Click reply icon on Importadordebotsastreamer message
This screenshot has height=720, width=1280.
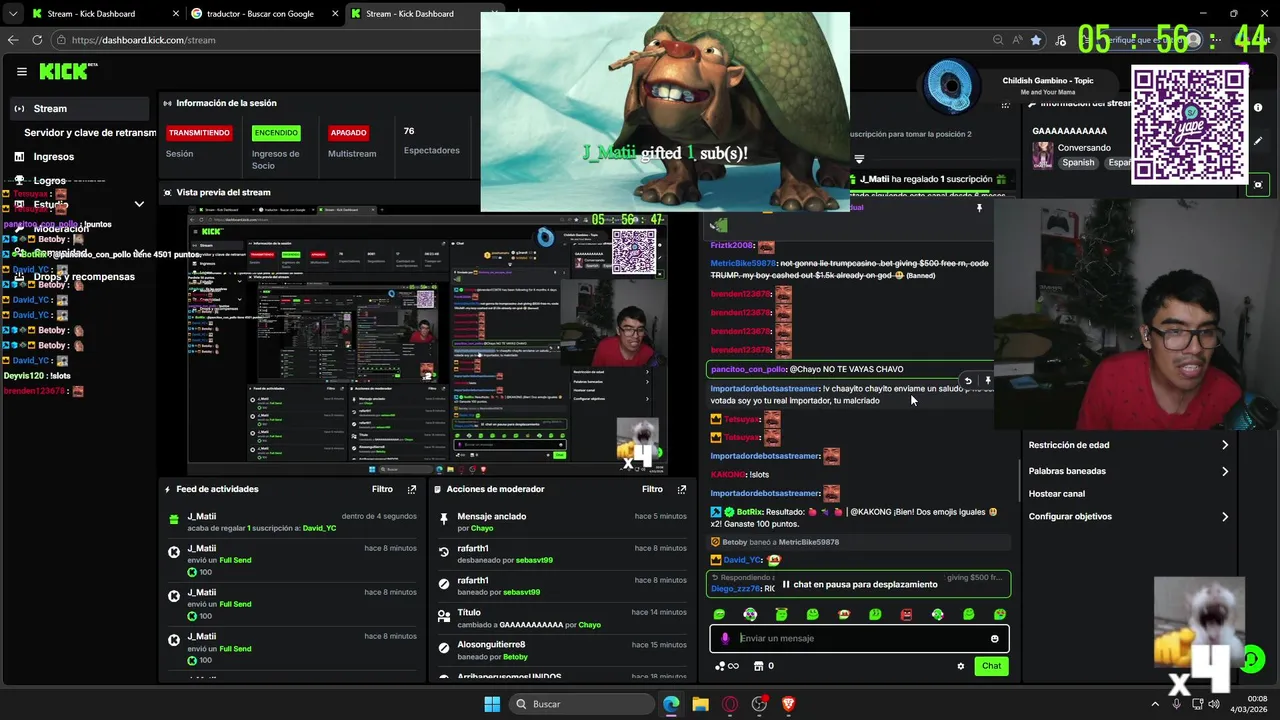[968, 381]
